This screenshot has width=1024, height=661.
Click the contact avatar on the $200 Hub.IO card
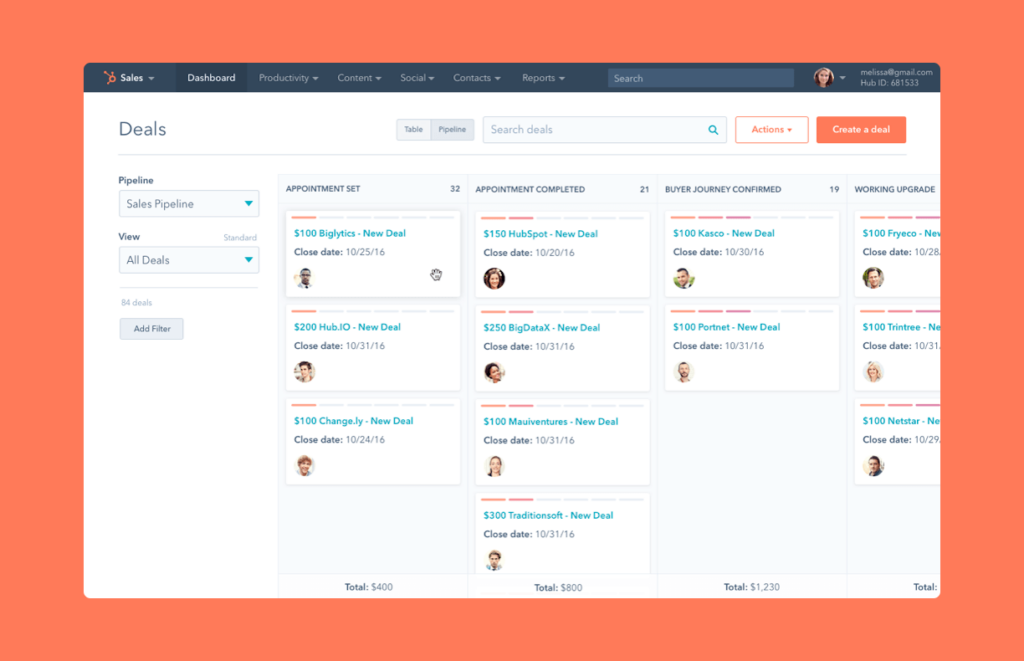[305, 372]
